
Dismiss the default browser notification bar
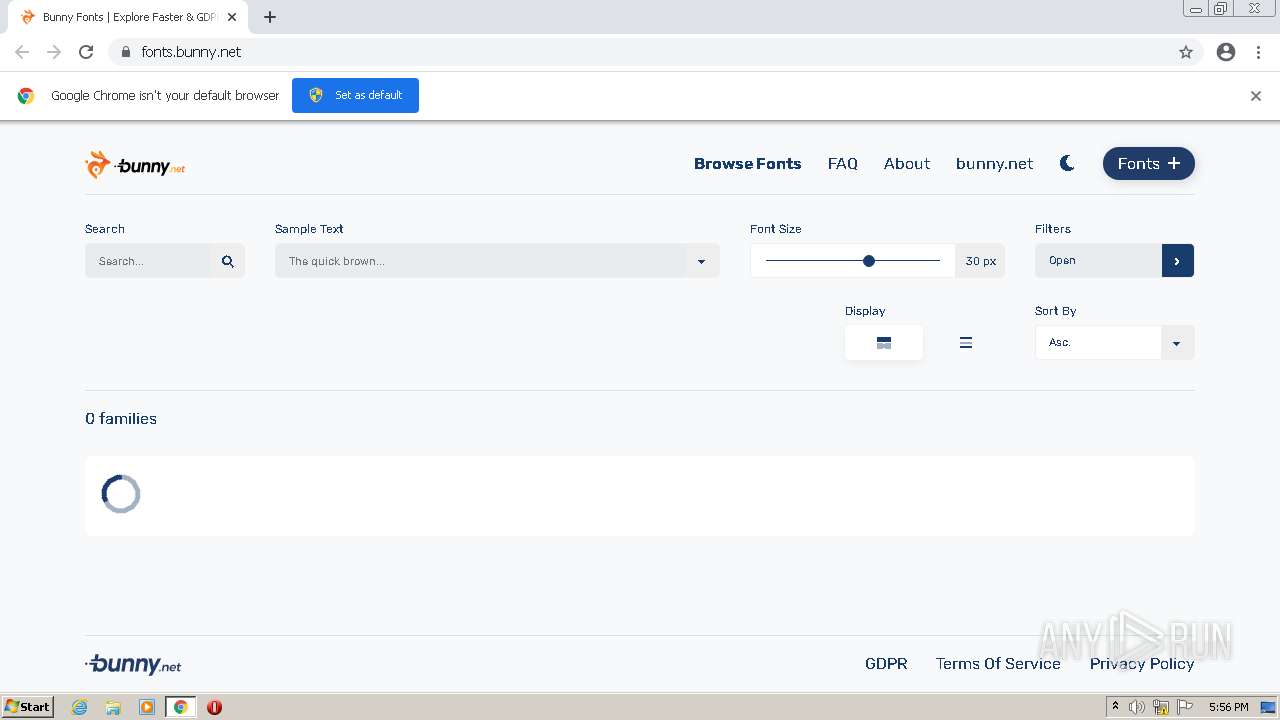coord(1256,96)
